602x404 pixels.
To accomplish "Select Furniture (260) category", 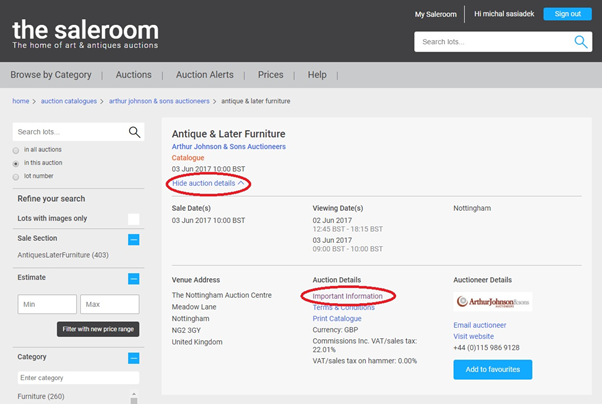I will pos(41,396).
